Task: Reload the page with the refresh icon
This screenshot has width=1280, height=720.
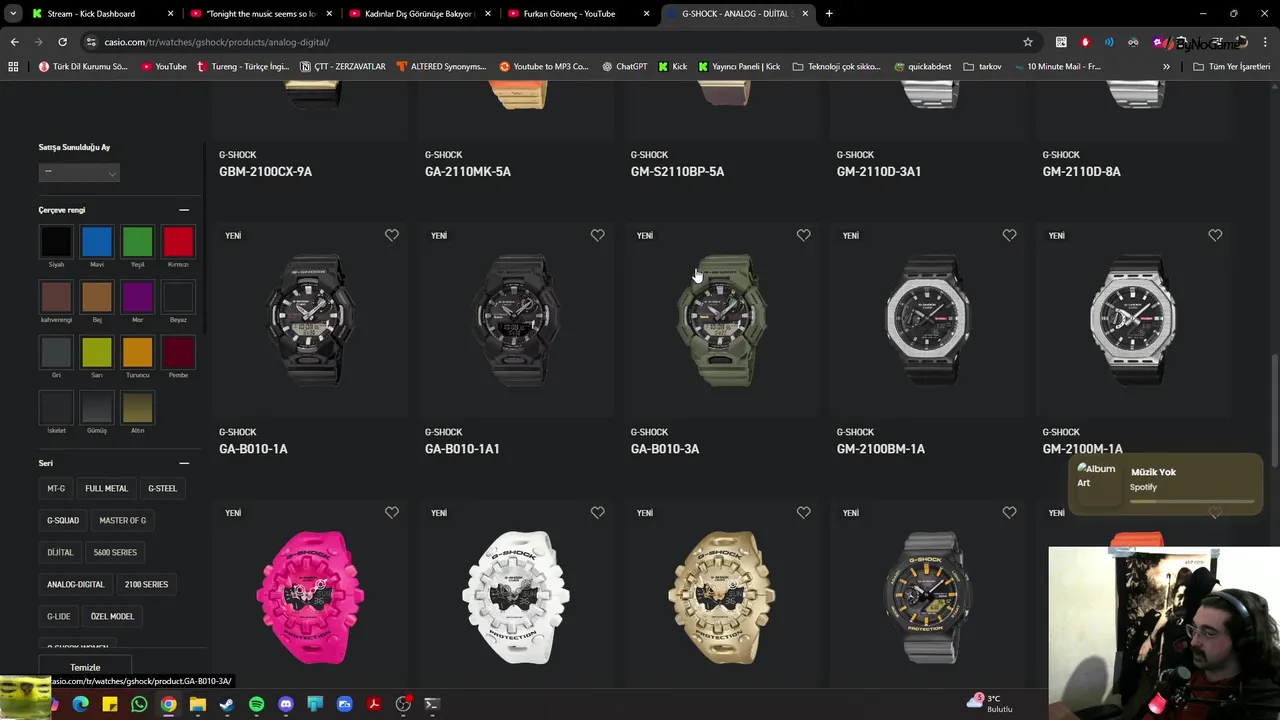Action: (x=62, y=42)
